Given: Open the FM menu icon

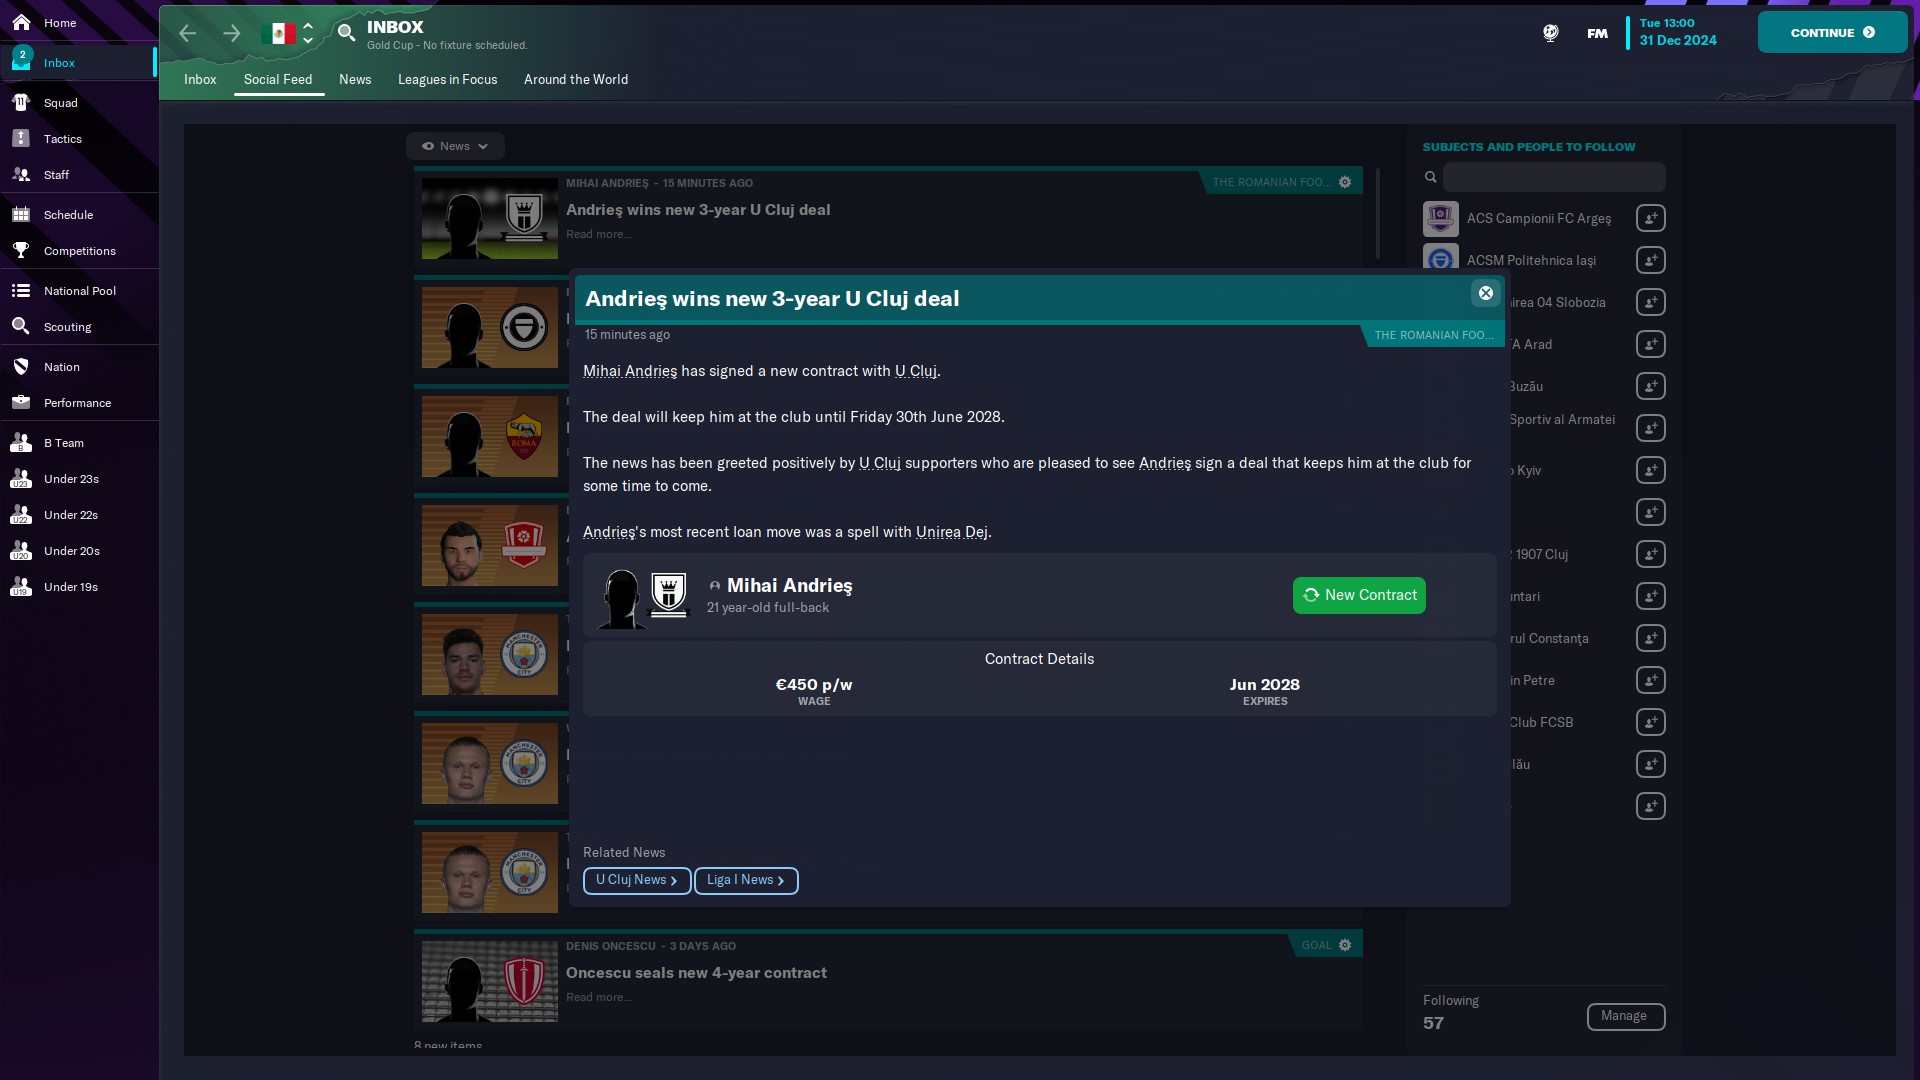Looking at the screenshot, I should (1597, 33).
